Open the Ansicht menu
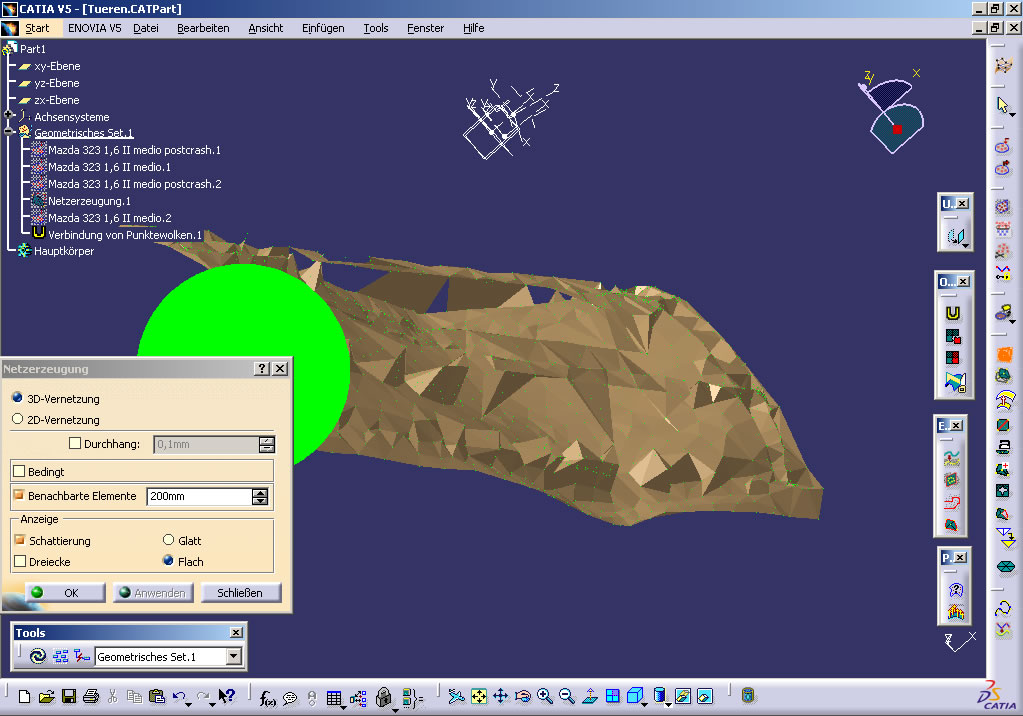Screen dimensions: 1023x716 tap(266, 28)
